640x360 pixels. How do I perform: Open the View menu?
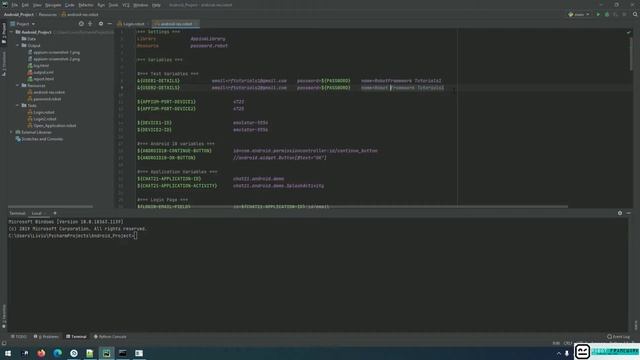[x=37, y=5]
